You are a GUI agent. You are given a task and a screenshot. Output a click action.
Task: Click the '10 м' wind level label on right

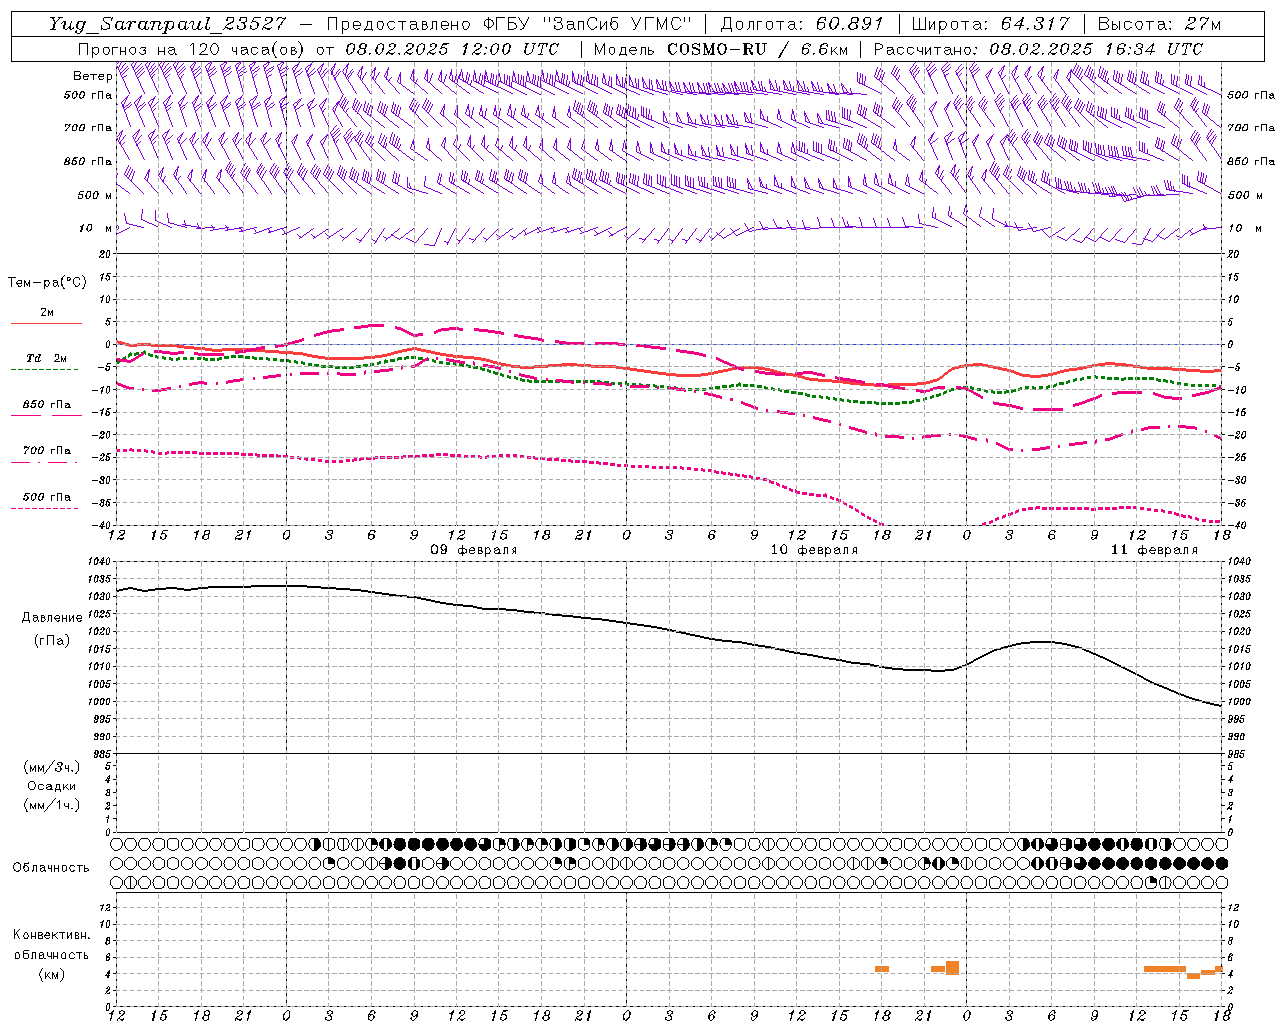coord(1243,228)
